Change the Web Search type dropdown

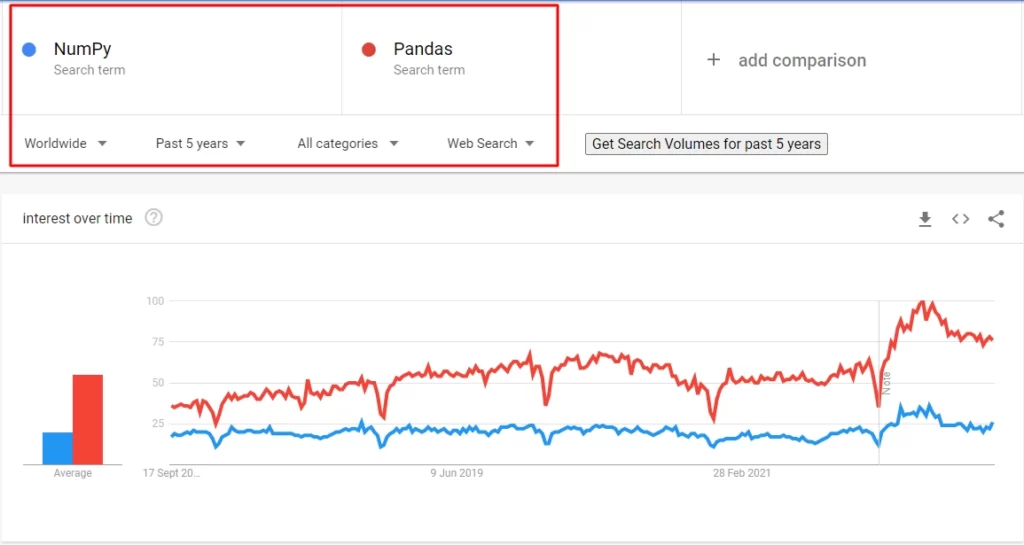click(x=490, y=144)
